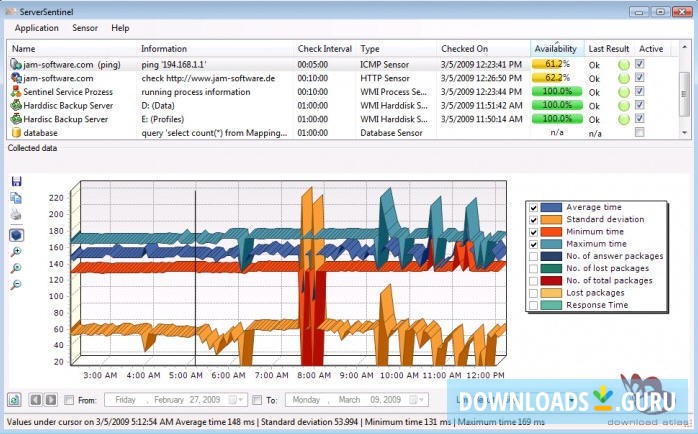Open the From date picker dropdown
Screen dimensions: 698x434
coord(236,400)
